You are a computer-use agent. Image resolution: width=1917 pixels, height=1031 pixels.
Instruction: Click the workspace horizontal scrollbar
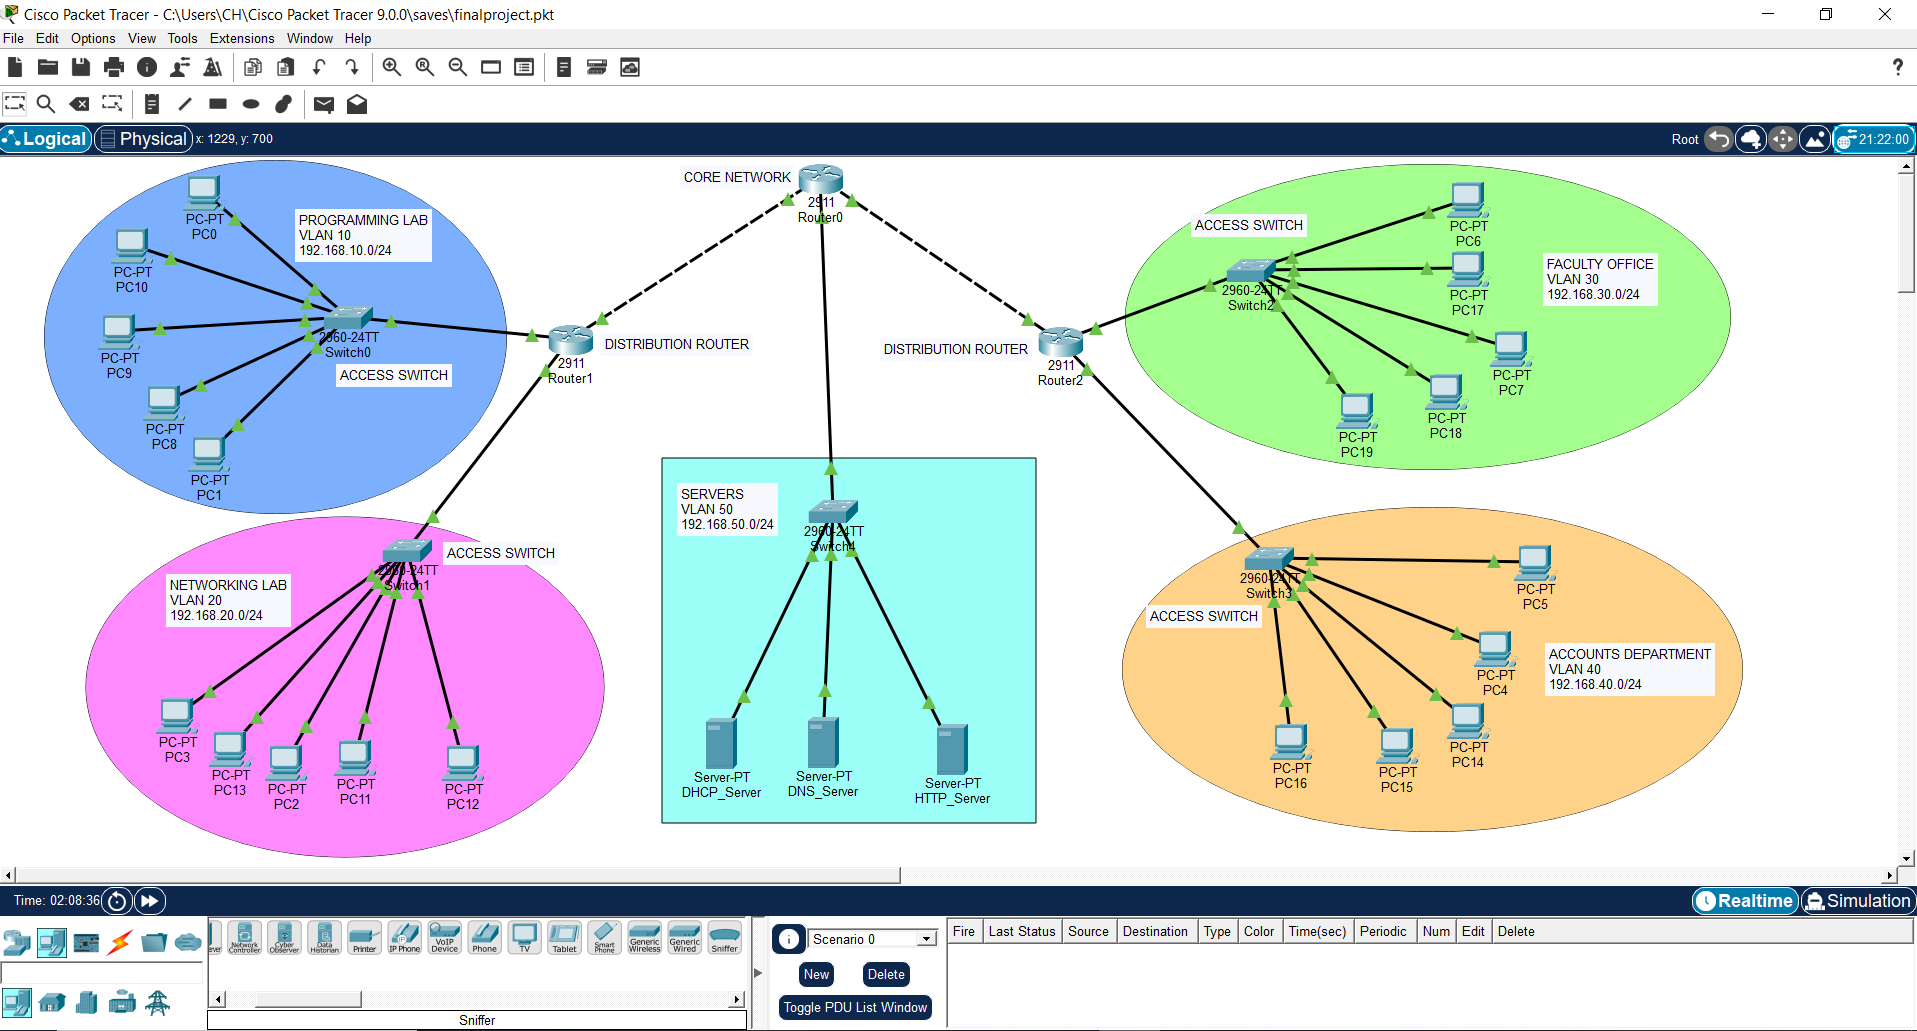click(x=458, y=875)
